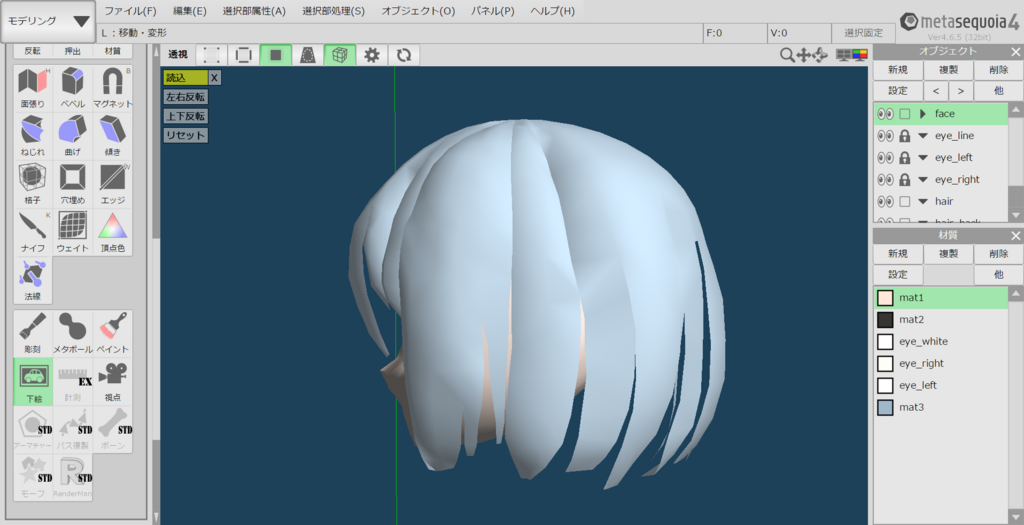Hide the eye_line object
This screenshot has height=525, width=1024.
886,136
